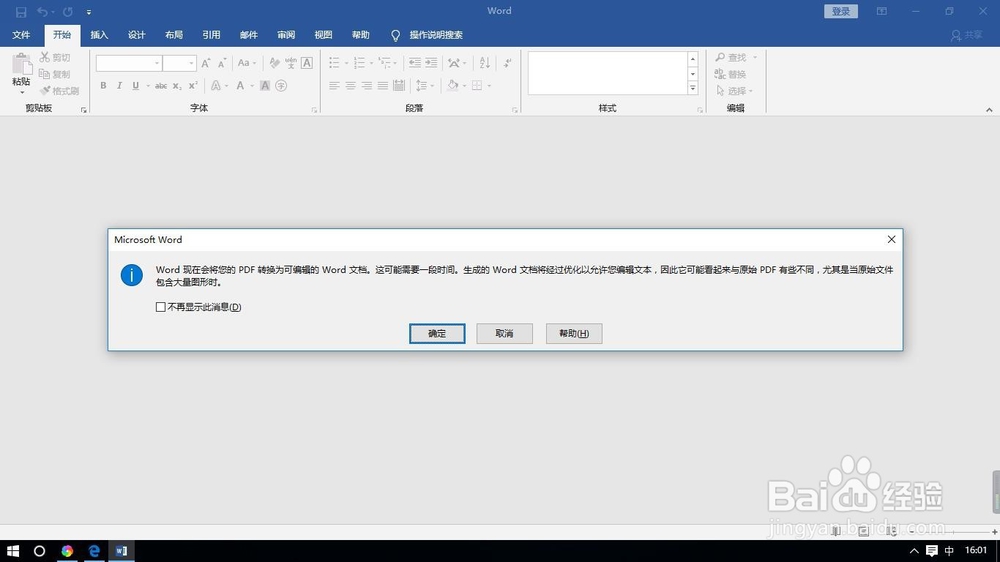The height and width of the screenshot is (562, 1000).
Task: Click the align left icon
Action: [x=334, y=85]
